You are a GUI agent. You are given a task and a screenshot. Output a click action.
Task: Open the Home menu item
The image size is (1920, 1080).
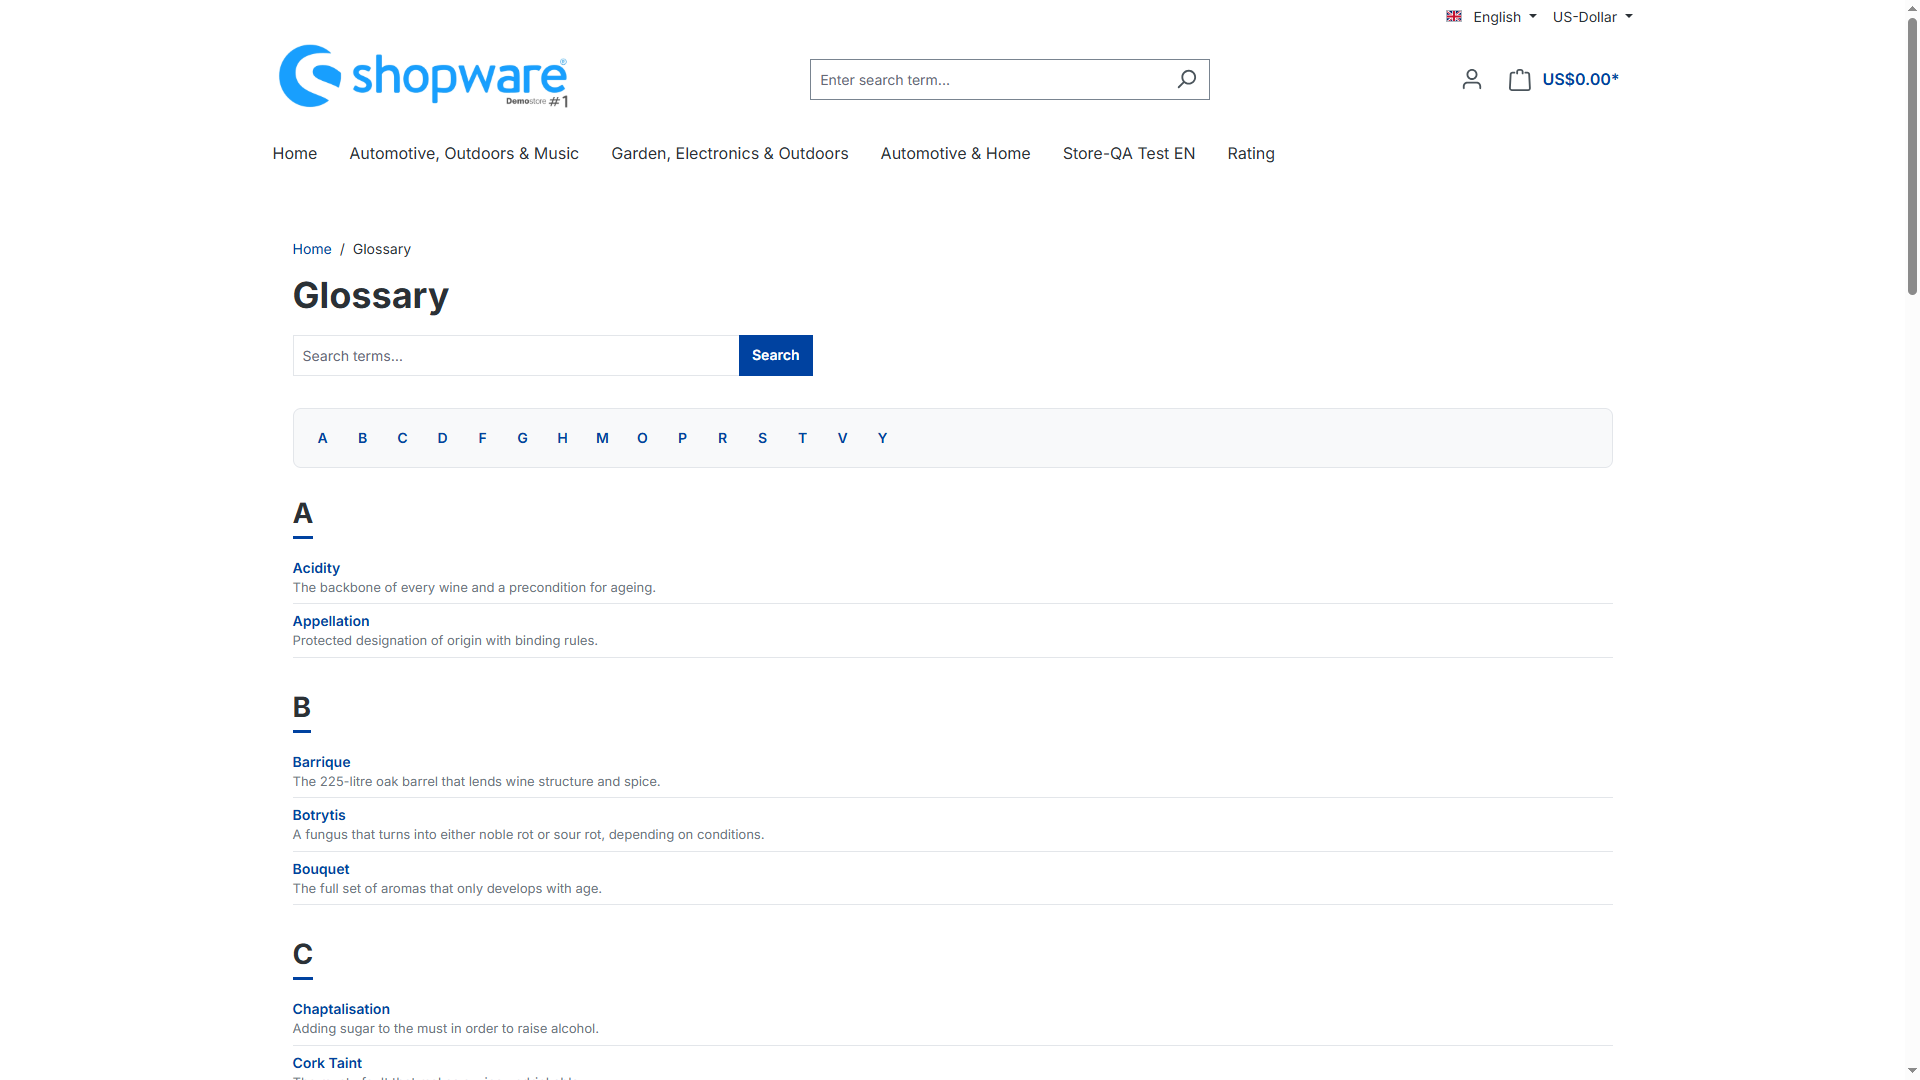[295, 153]
